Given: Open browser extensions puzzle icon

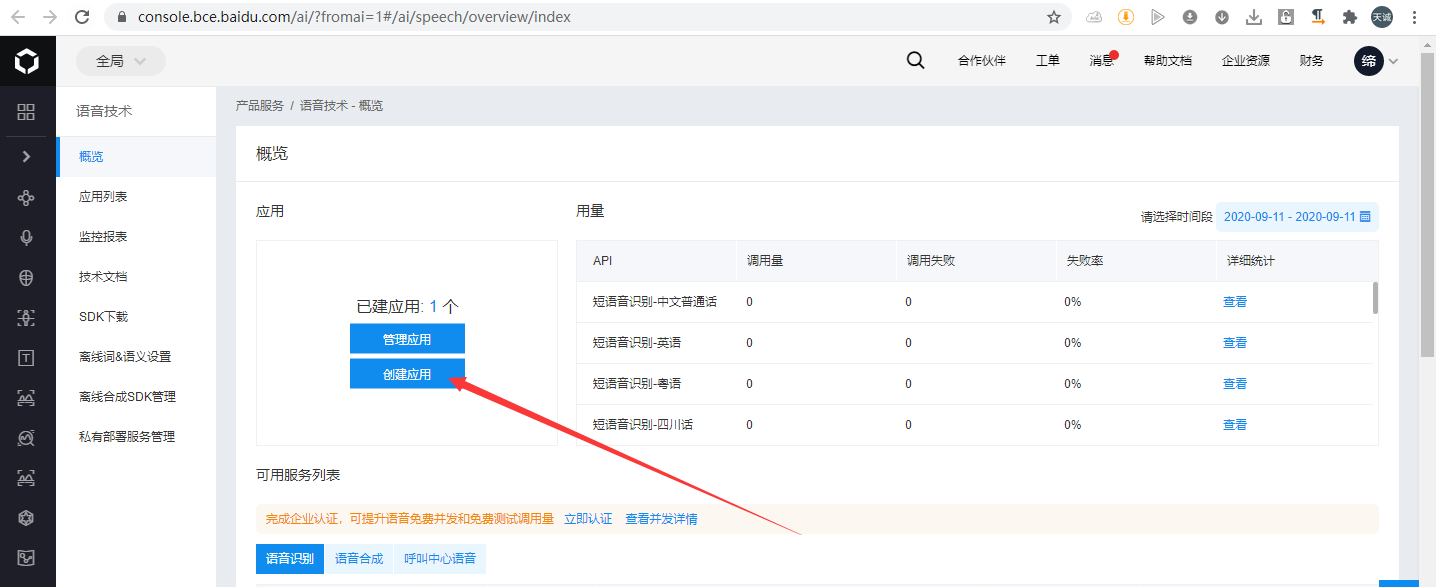Looking at the screenshot, I should point(1349,17).
